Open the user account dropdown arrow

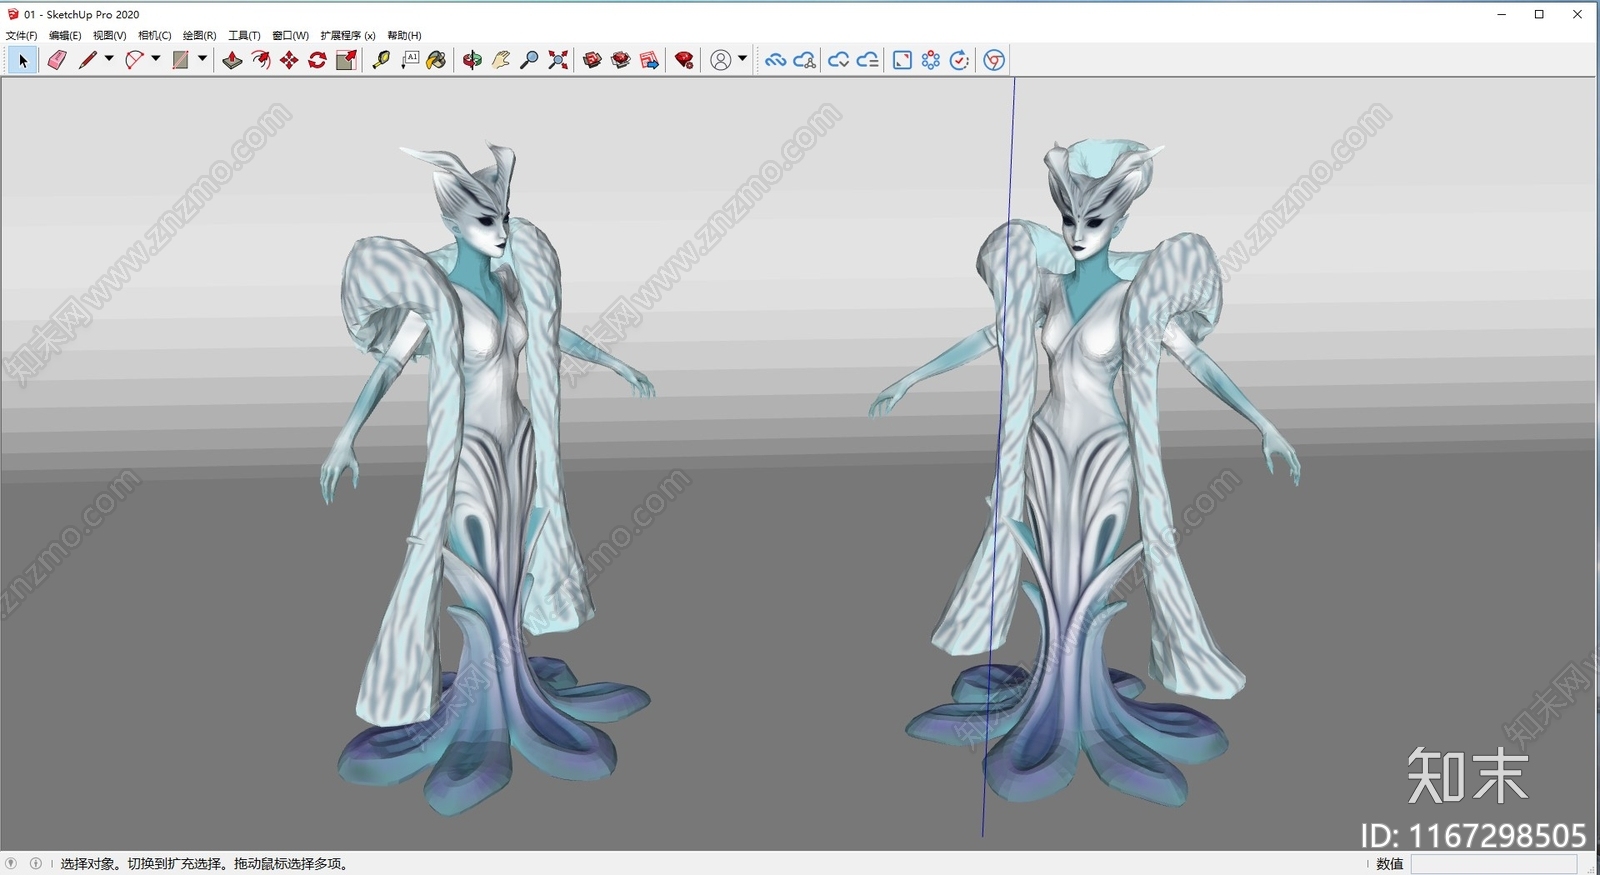742,59
